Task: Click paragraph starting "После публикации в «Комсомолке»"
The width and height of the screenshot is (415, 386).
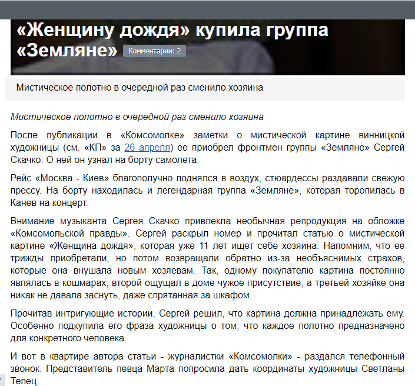Action: tap(207, 147)
